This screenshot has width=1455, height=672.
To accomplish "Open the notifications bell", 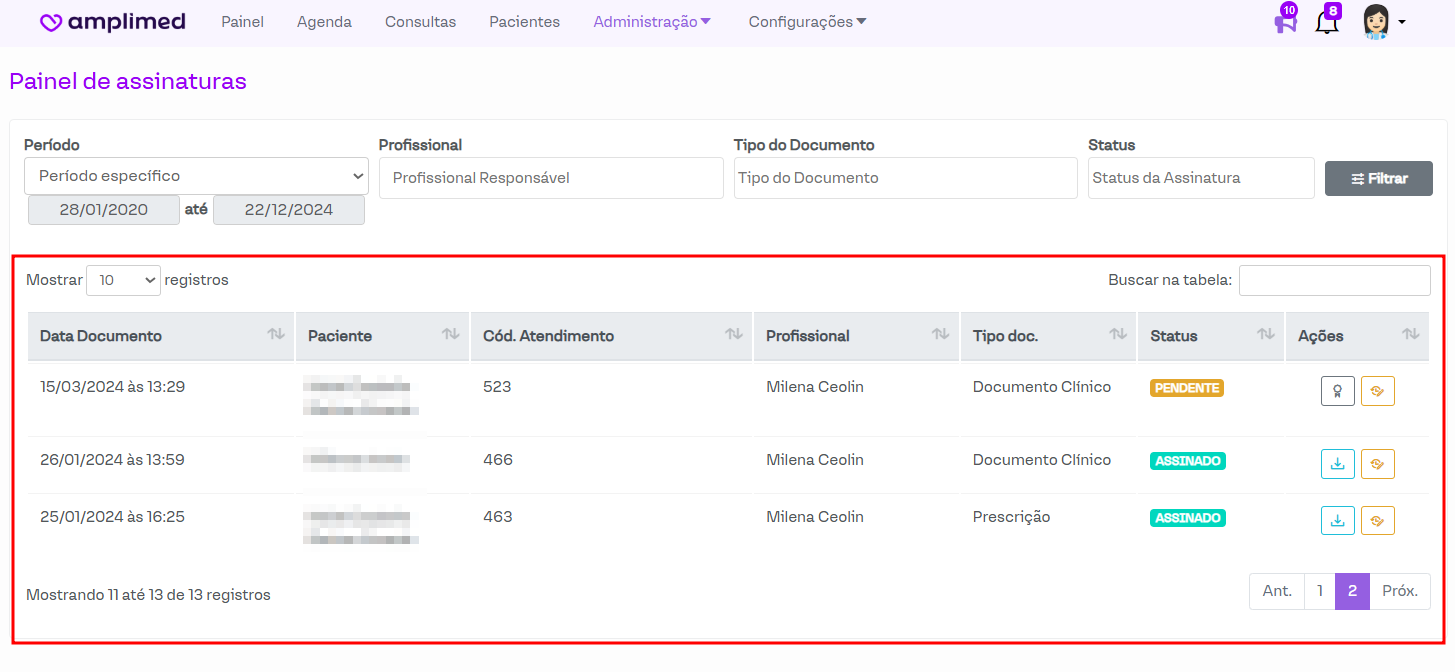I will click(x=1327, y=22).
